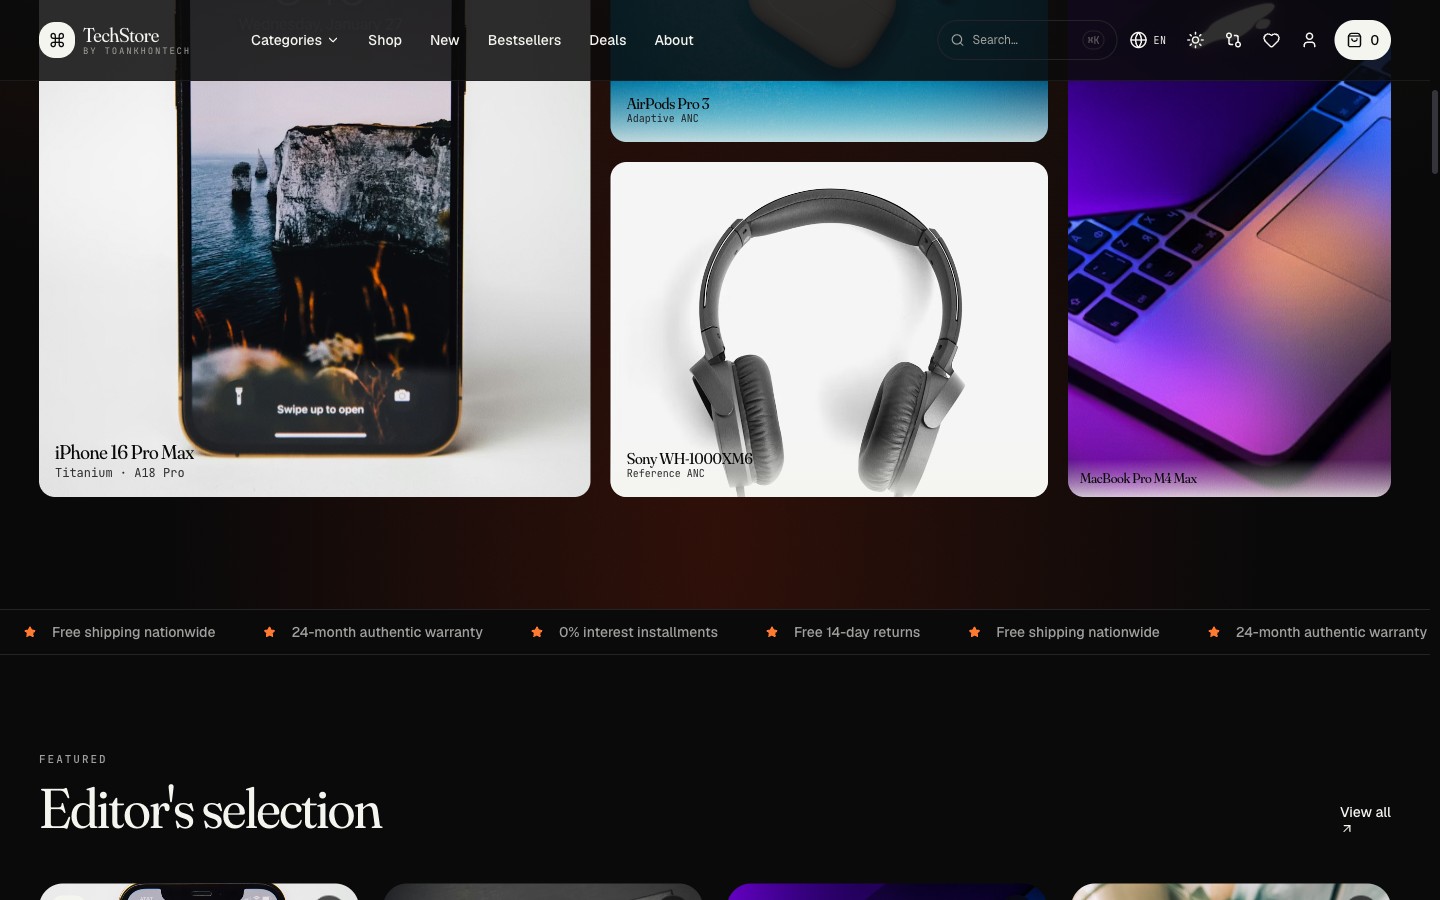The width and height of the screenshot is (1440, 900).
Task: Click the 'Titanium · A18 Pro' caption
Action: (x=120, y=473)
